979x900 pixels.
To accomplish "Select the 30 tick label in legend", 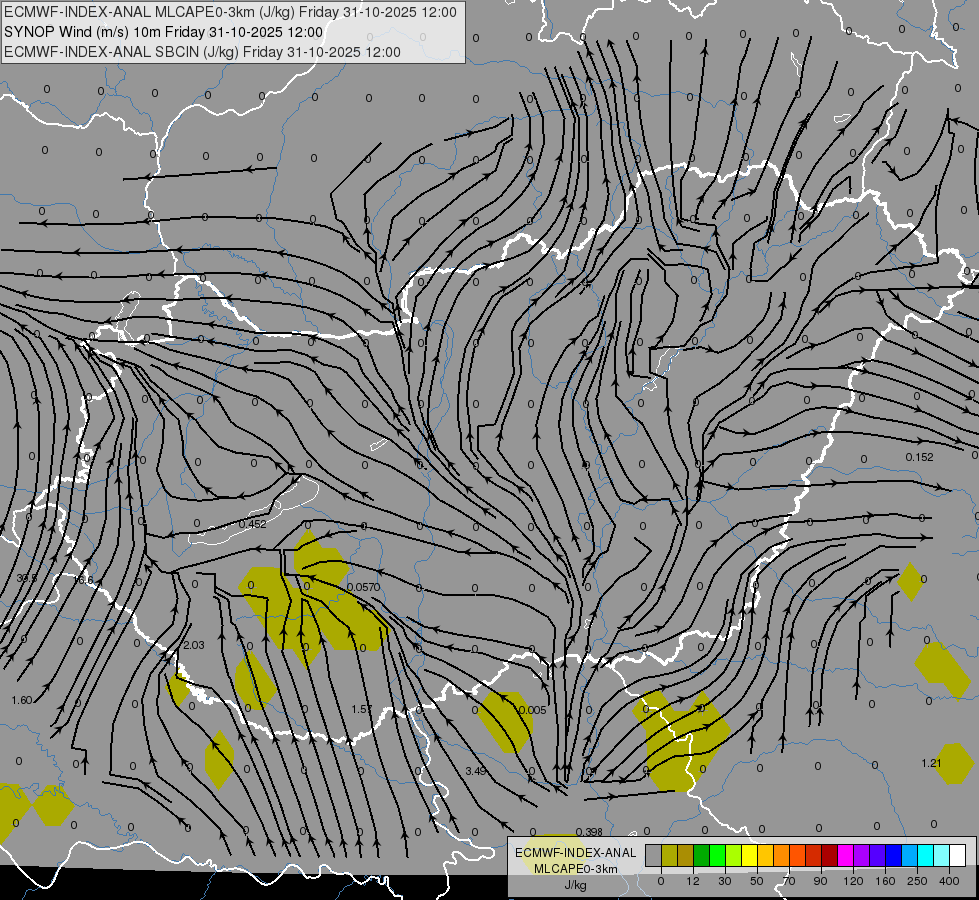I will click(725, 881).
